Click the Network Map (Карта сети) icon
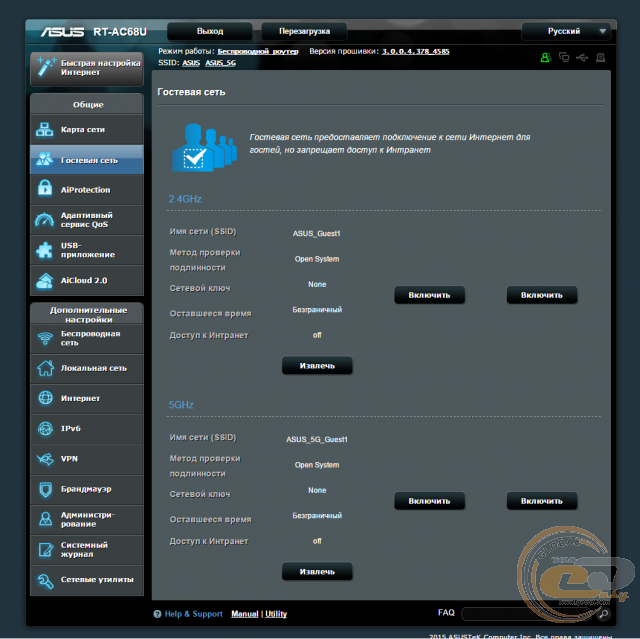The image size is (640, 639). (x=44, y=130)
